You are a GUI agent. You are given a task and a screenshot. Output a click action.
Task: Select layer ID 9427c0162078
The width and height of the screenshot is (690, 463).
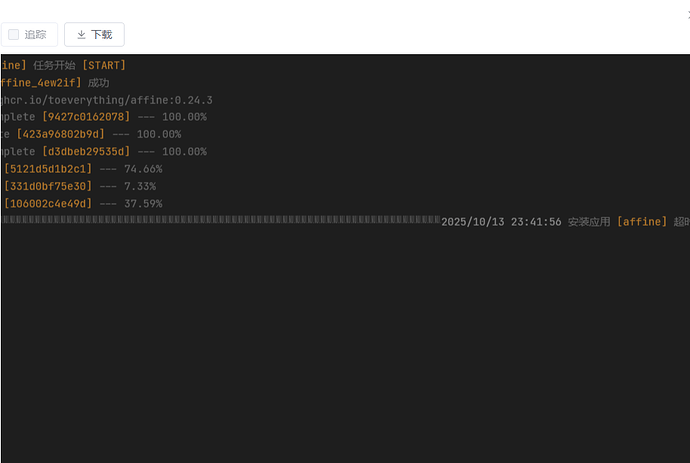[x=86, y=117]
